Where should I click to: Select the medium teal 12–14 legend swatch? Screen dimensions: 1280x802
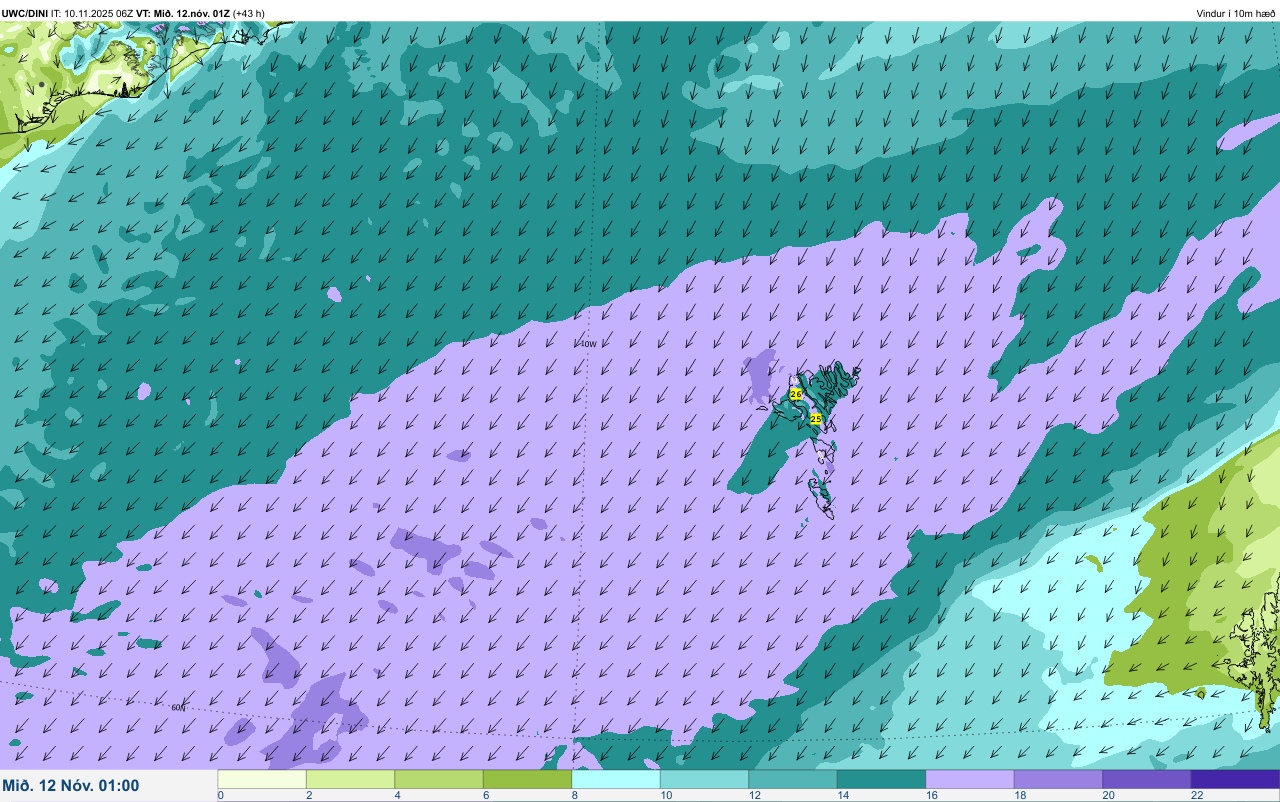click(793, 779)
